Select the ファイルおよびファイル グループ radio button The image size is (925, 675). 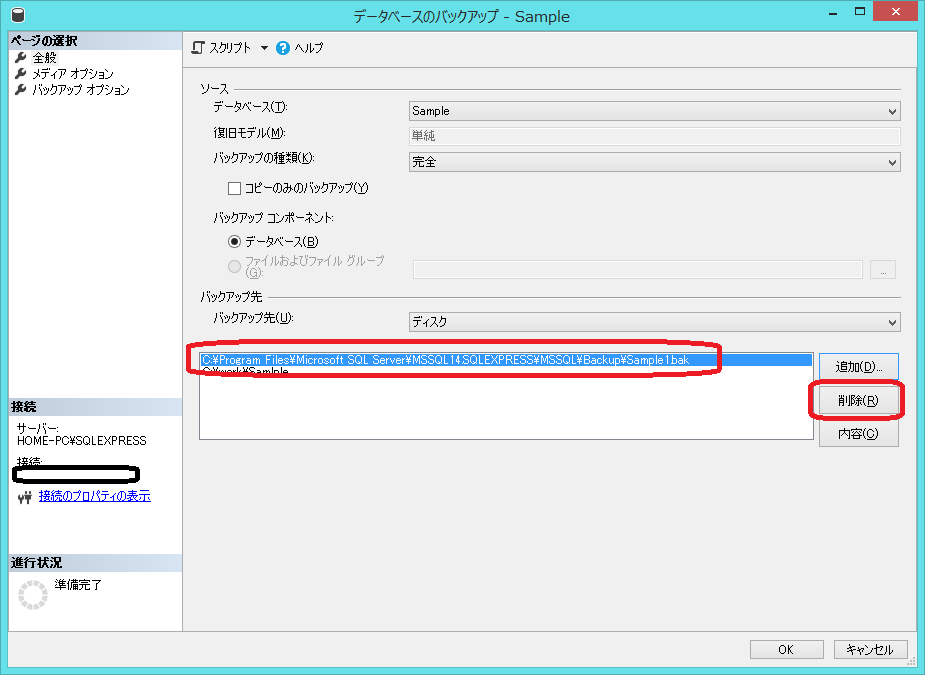coord(234,266)
